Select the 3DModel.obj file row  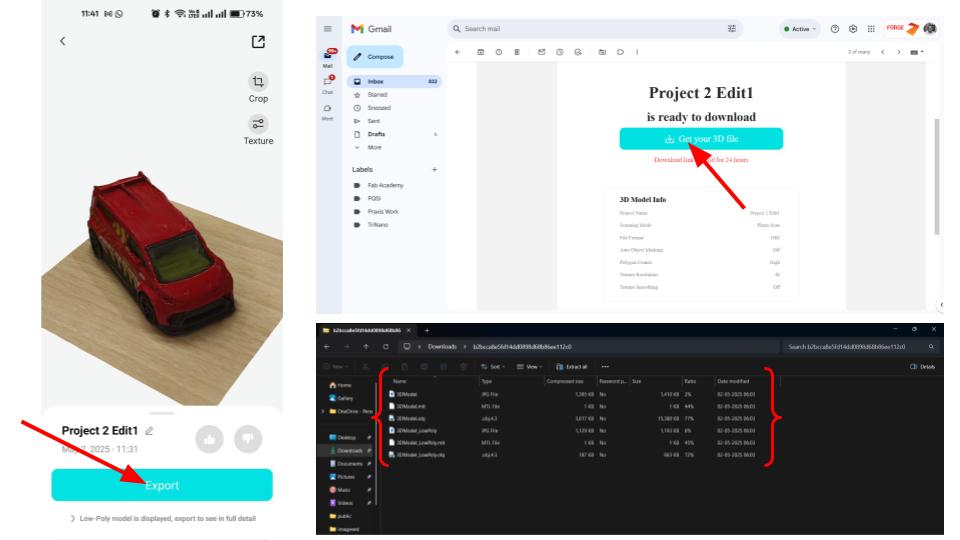click(x=574, y=419)
